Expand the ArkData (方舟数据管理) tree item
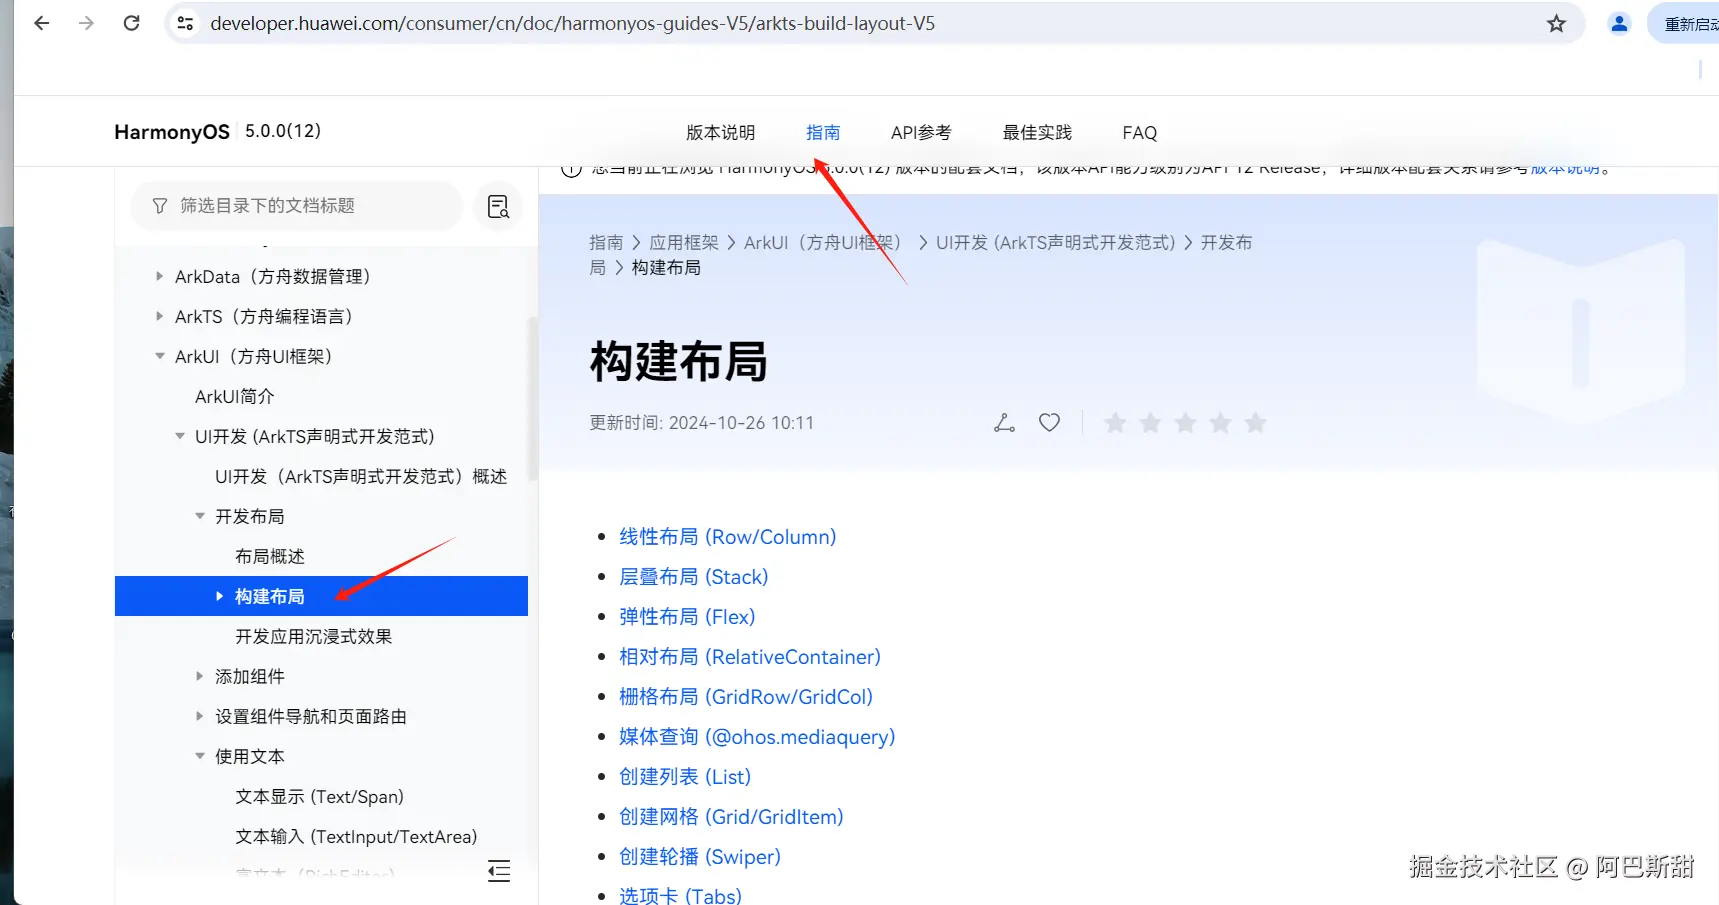Screen dimensions: 1719x905 160,276
